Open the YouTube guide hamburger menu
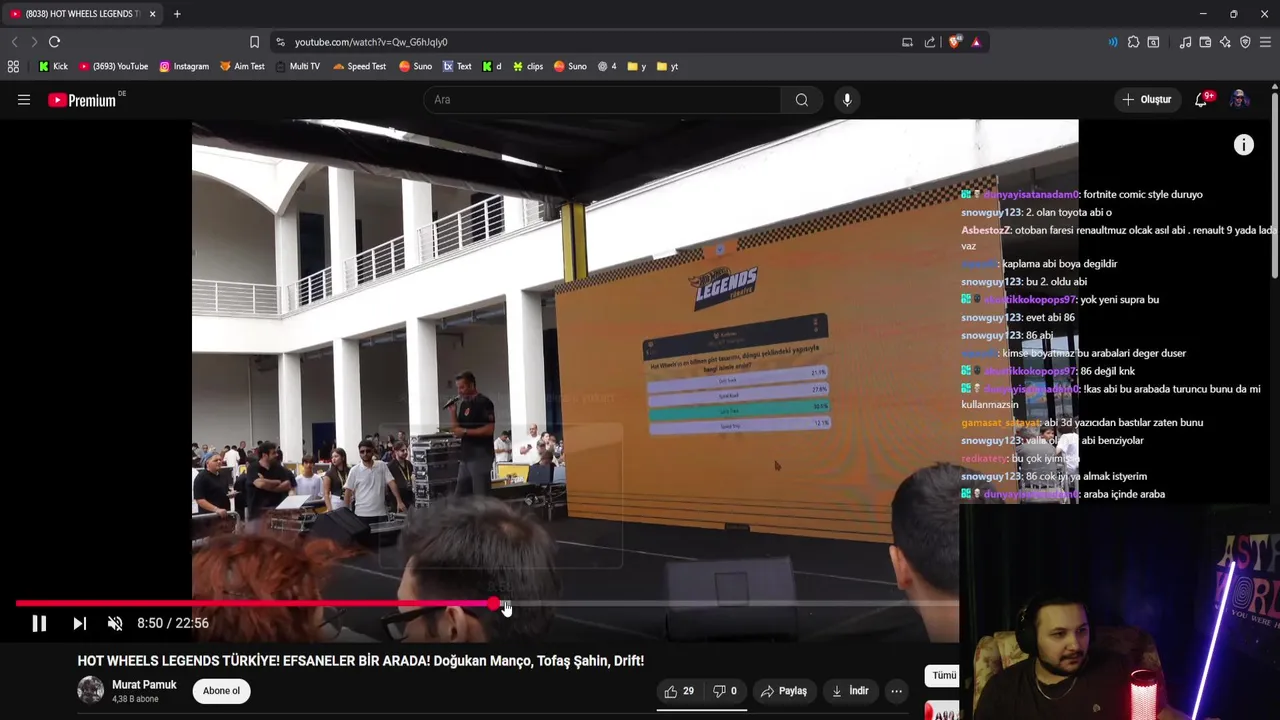 point(24,100)
